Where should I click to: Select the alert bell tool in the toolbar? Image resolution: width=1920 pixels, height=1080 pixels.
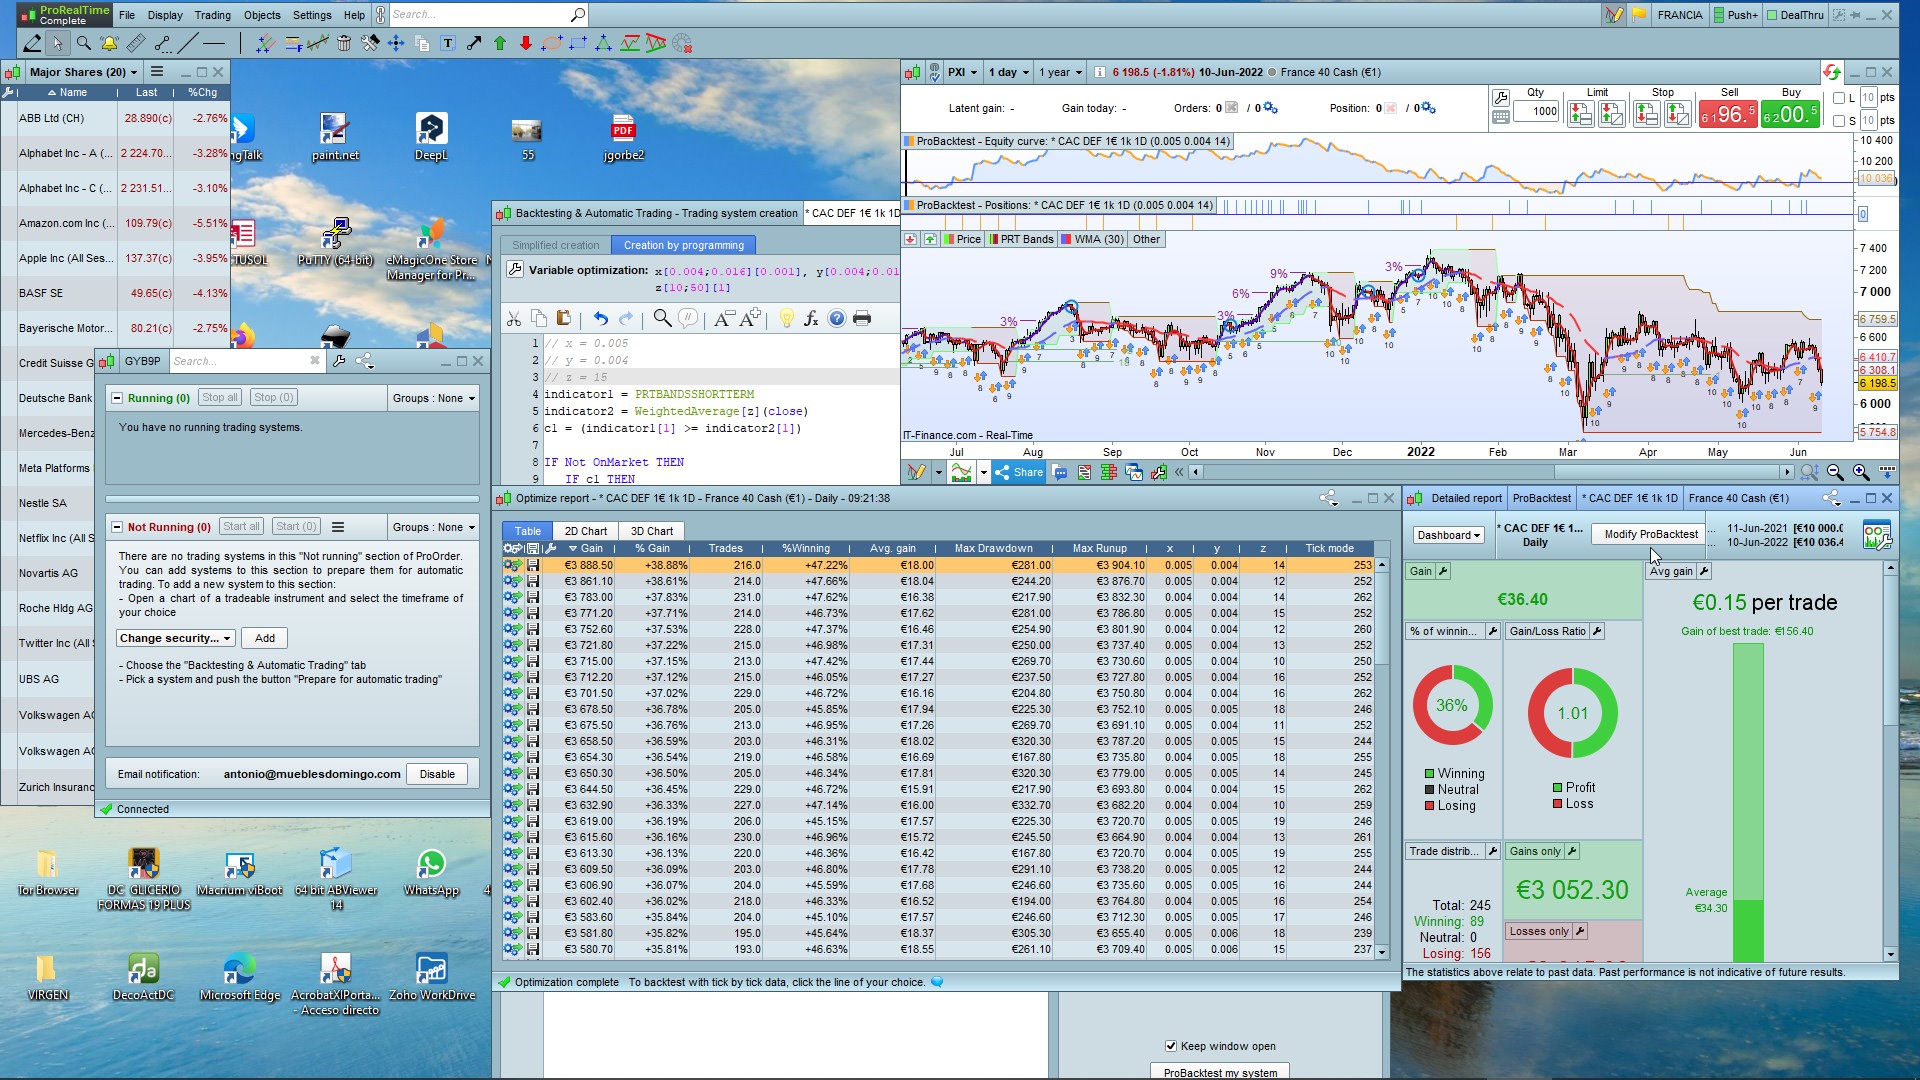click(x=109, y=43)
